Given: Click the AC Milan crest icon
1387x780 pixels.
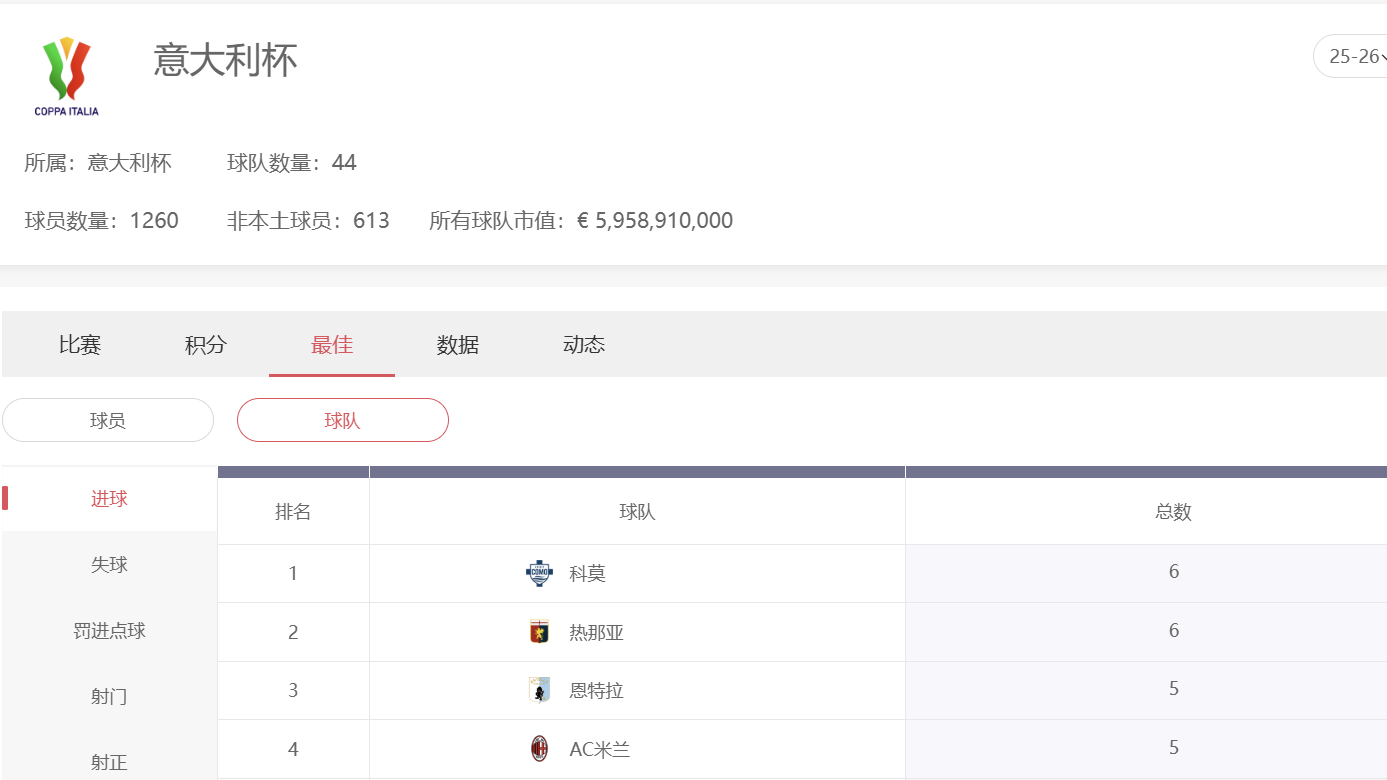Looking at the screenshot, I should tap(539, 749).
